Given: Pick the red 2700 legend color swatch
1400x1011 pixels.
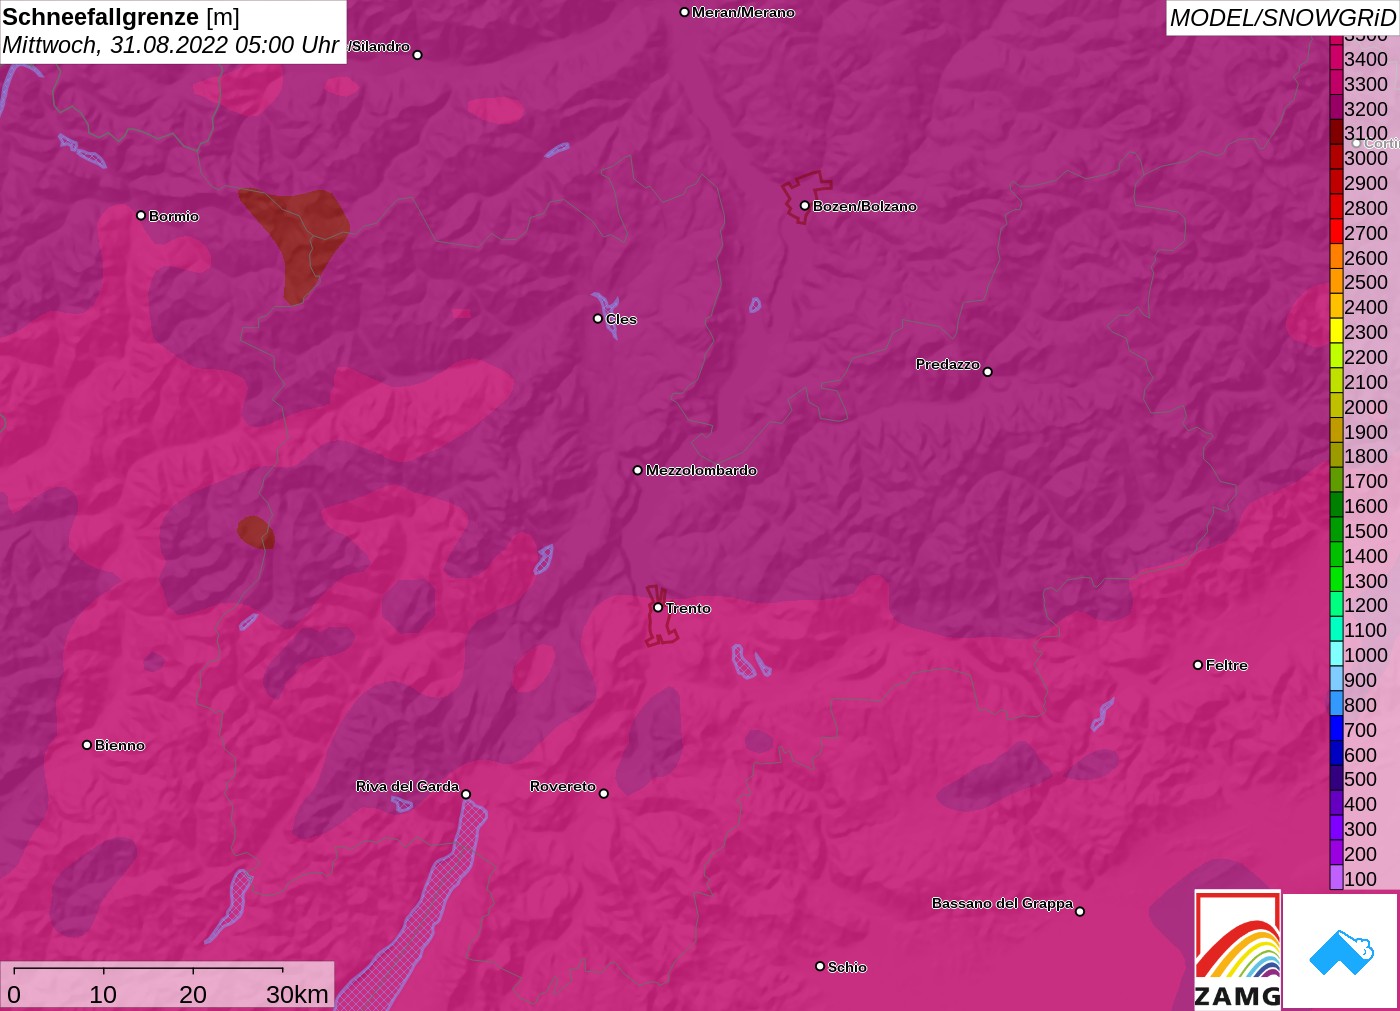Looking at the screenshot, I should (1336, 232).
